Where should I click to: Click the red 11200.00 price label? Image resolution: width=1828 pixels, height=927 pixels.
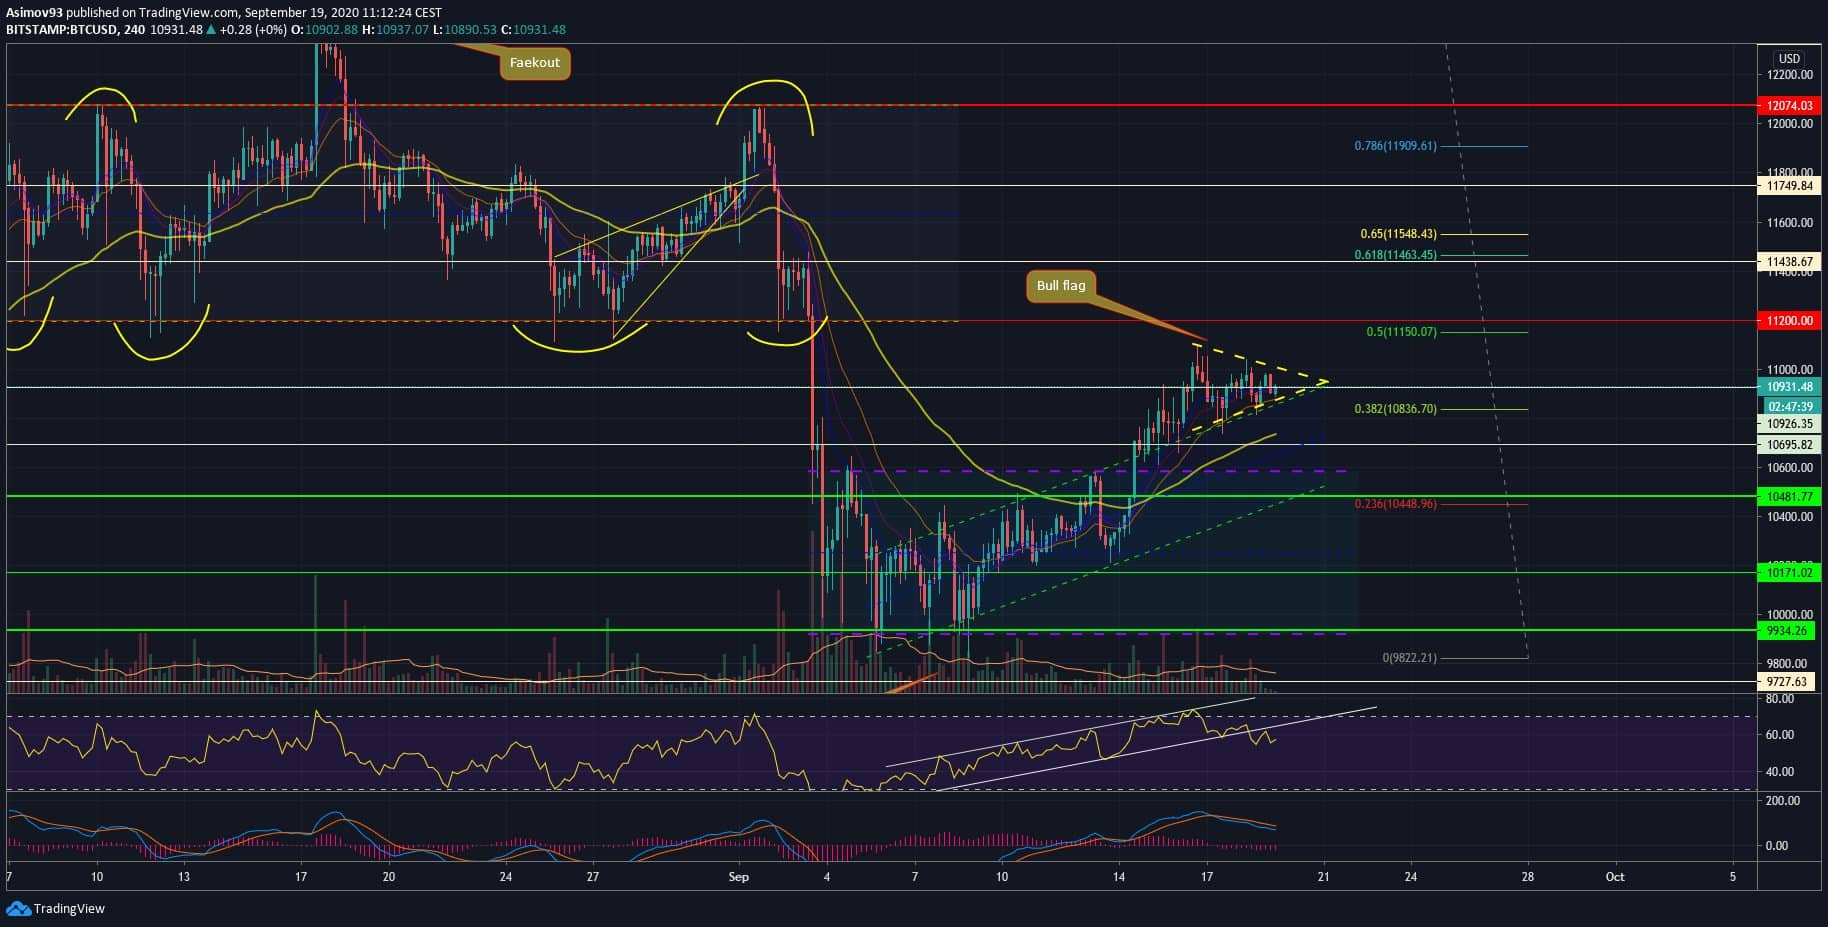(x=1789, y=321)
